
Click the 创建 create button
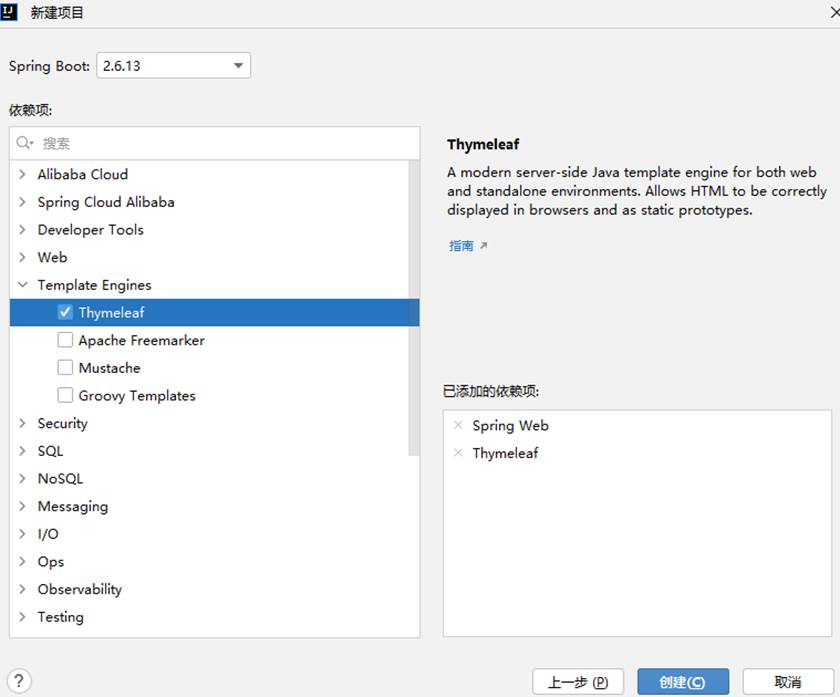click(x=683, y=682)
